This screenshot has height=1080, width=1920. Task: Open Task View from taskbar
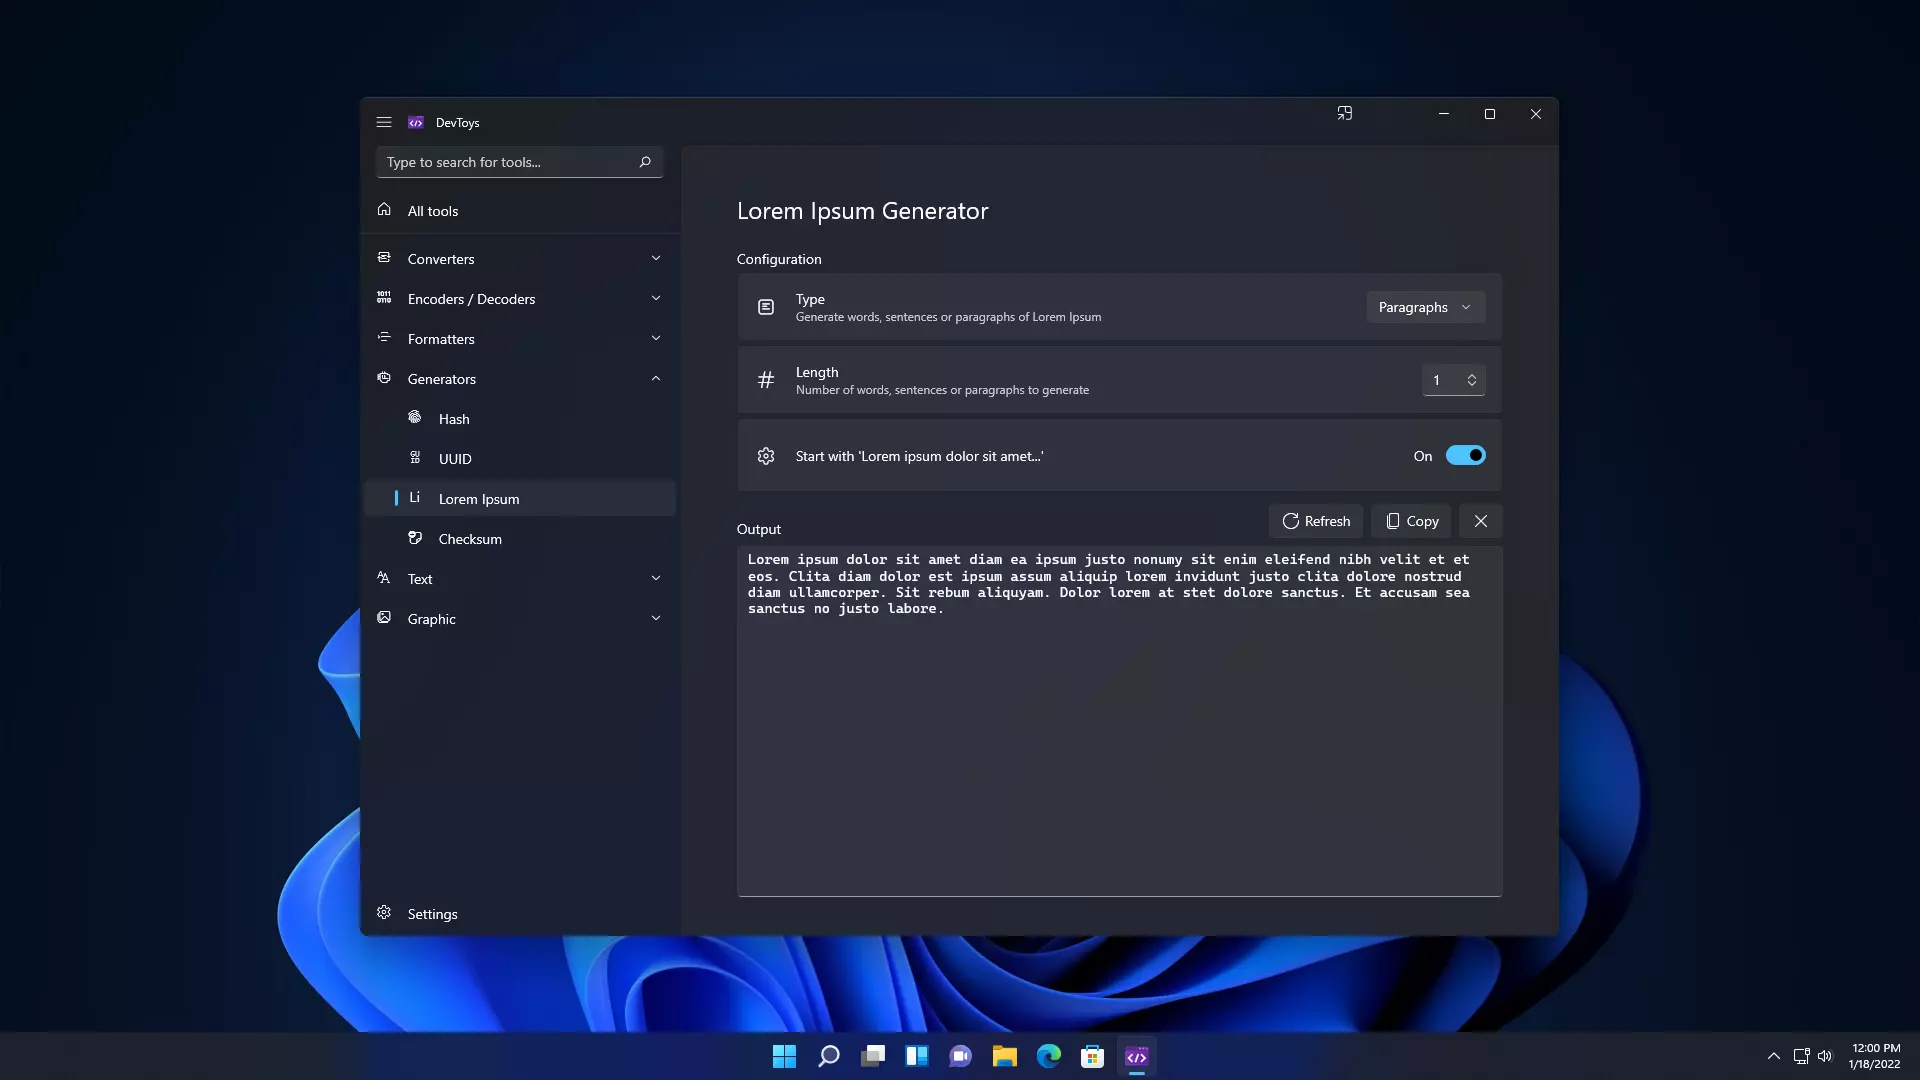pyautogui.click(x=873, y=1056)
